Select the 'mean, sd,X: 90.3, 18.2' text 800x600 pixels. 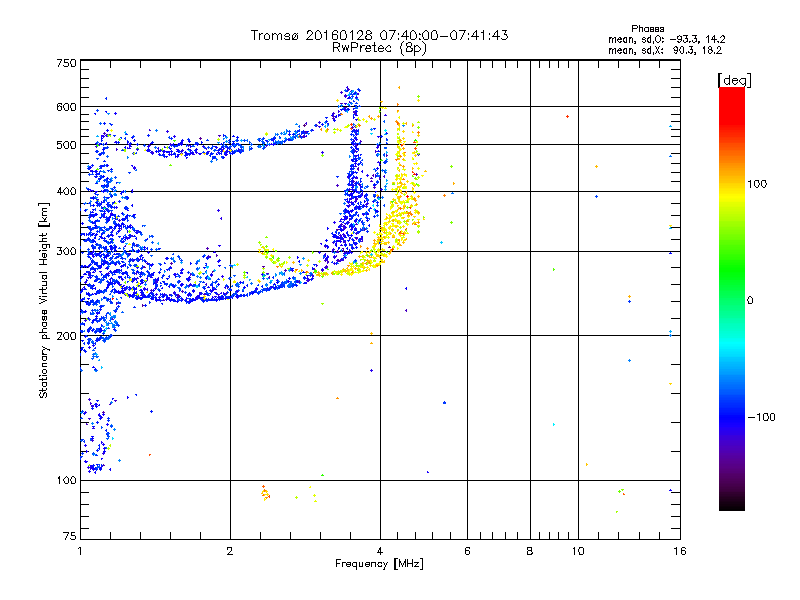click(665, 50)
